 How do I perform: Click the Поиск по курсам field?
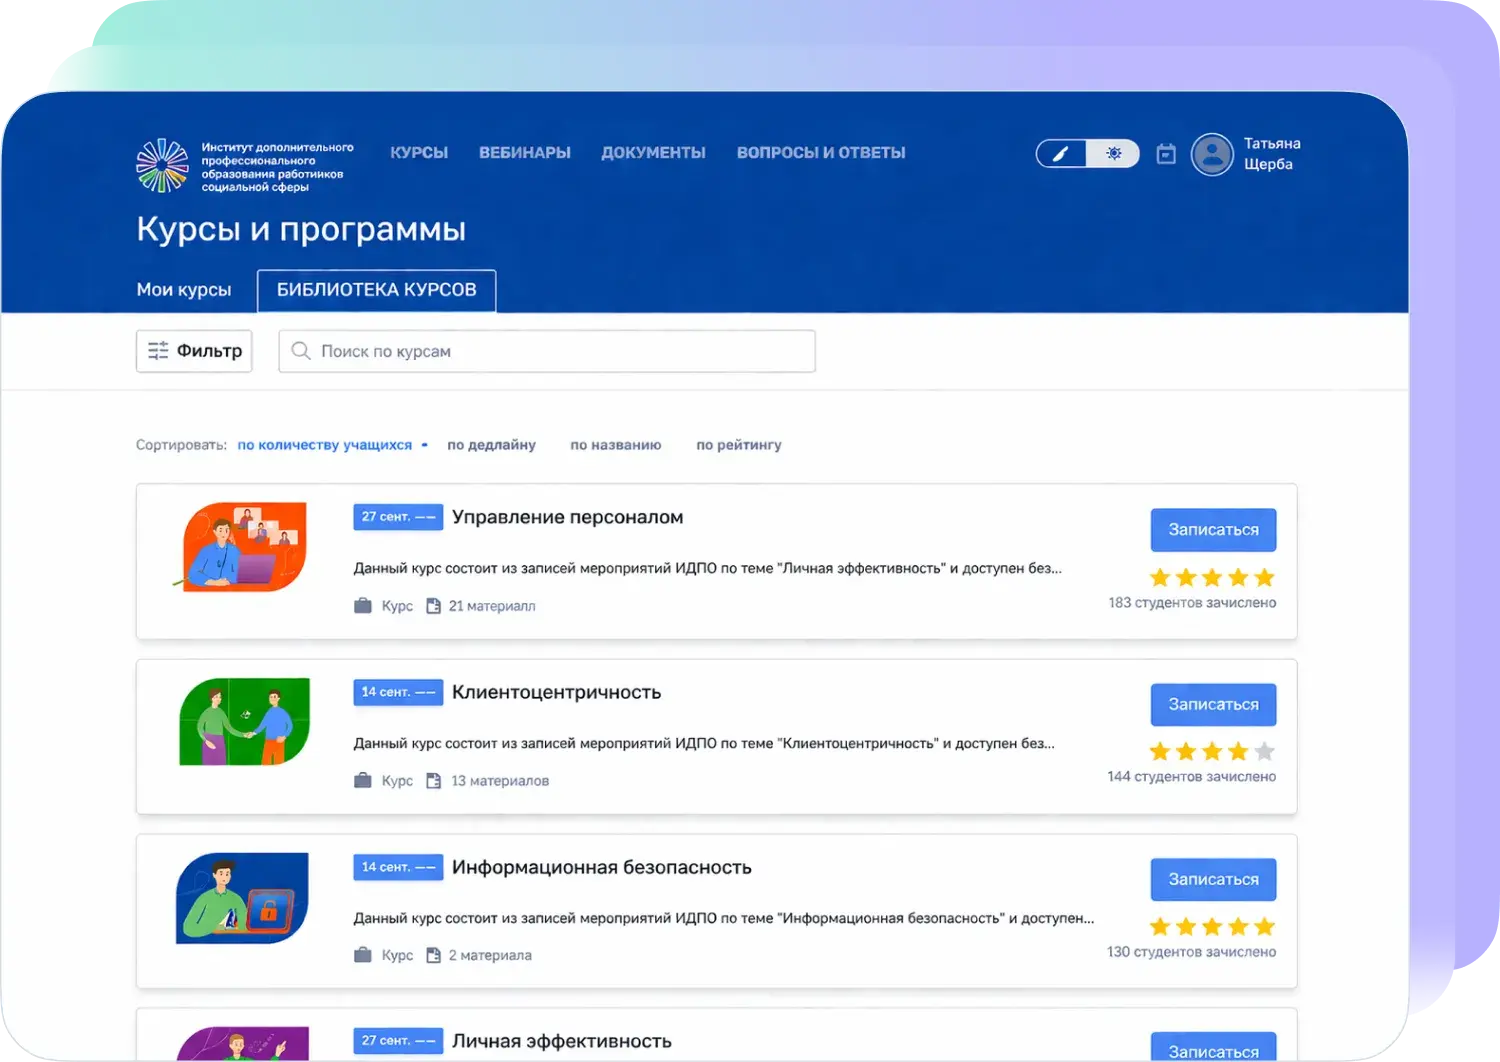pyautogui.click(x=547, y=351)
